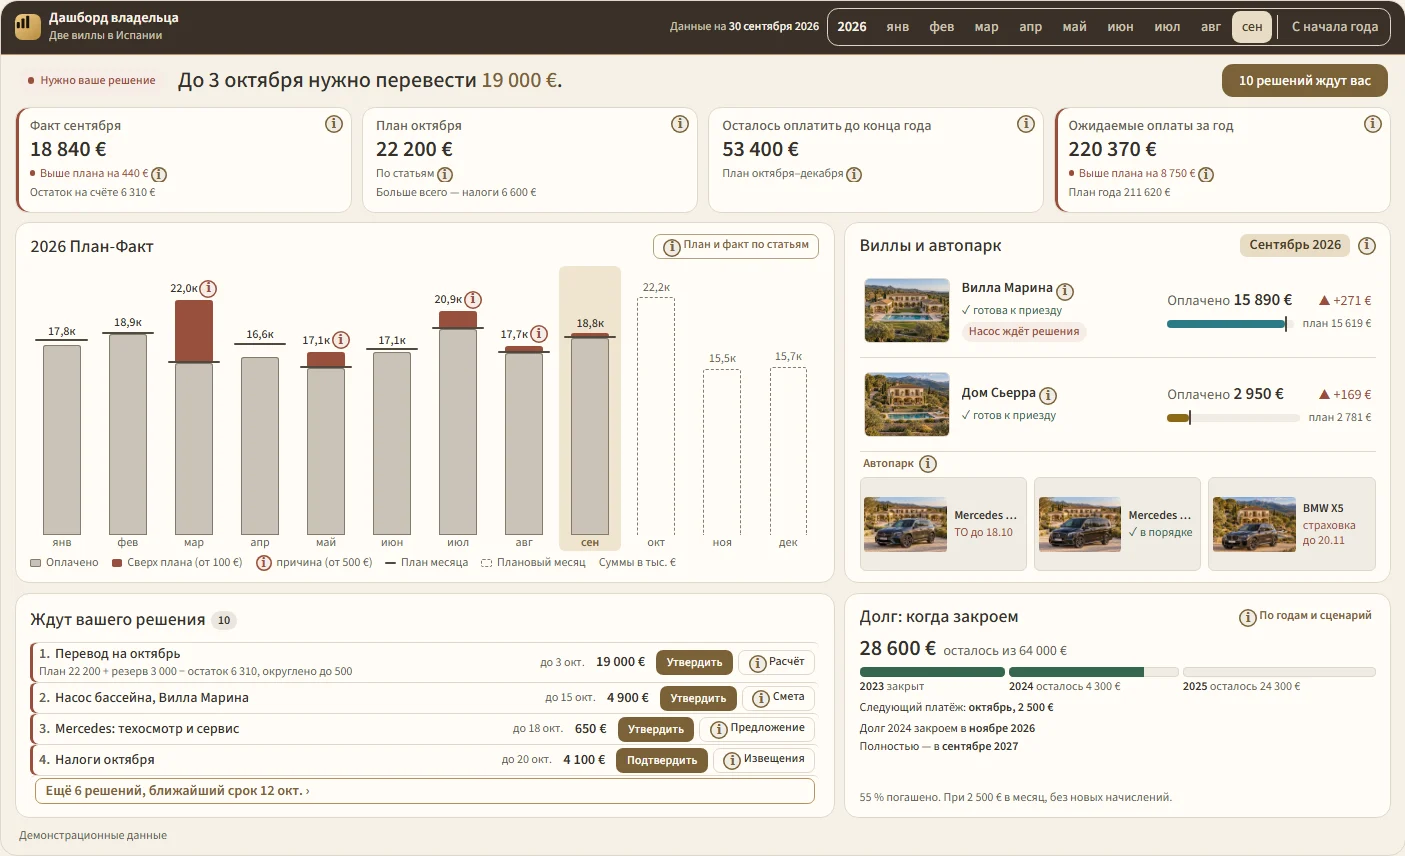Click info icon beside Автопарк heading
This screenshot has height=856, width=1405.
click(928, 464)
